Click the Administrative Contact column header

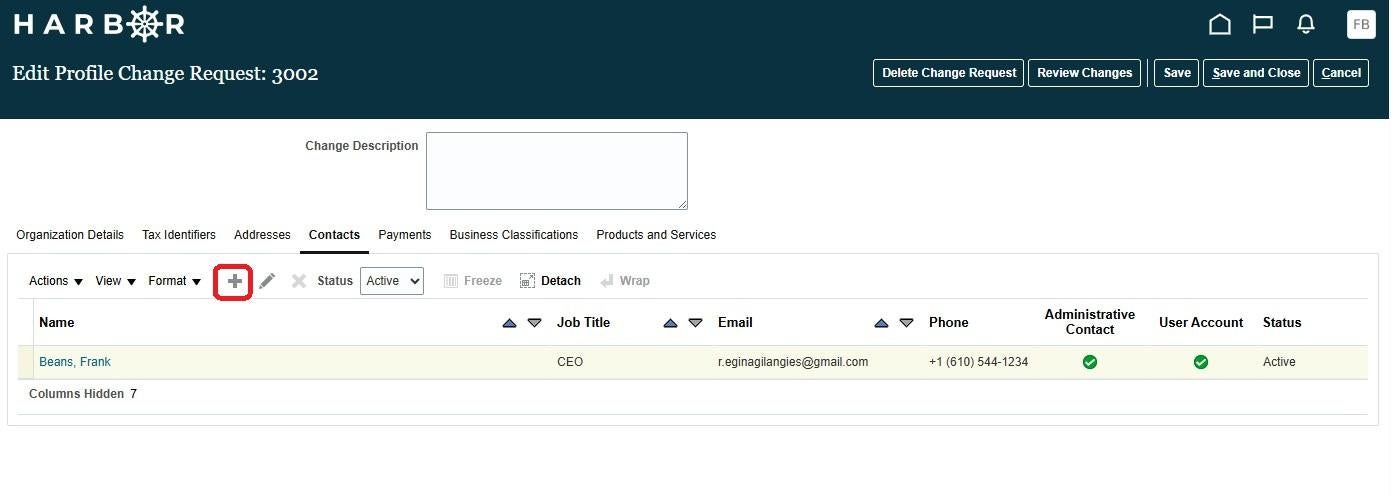(x=1090, y=322)
